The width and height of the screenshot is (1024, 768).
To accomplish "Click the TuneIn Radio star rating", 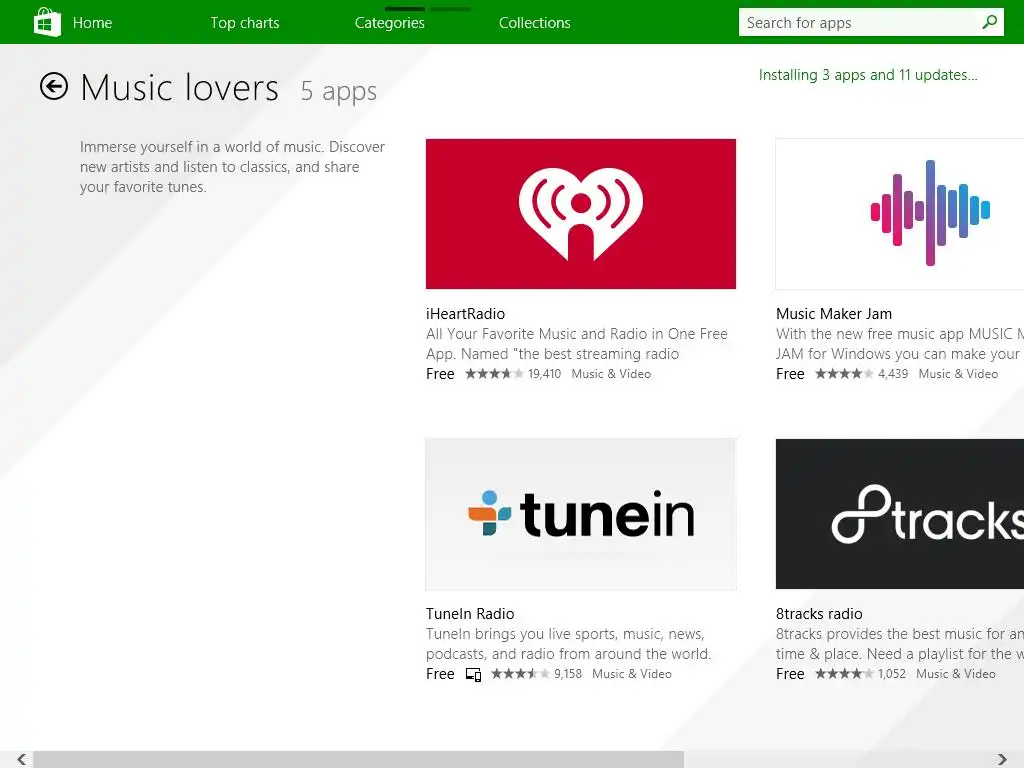I will click(x=520, y=673).
